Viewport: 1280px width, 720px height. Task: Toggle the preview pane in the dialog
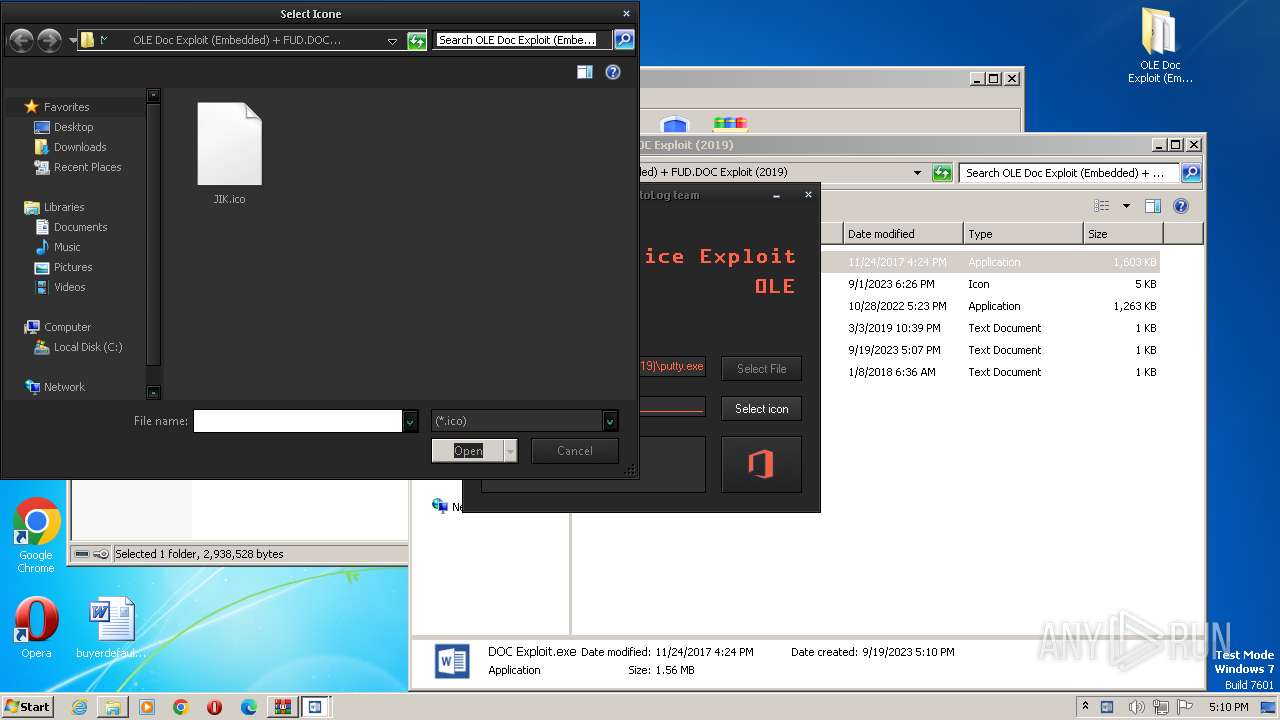point(585,72)
